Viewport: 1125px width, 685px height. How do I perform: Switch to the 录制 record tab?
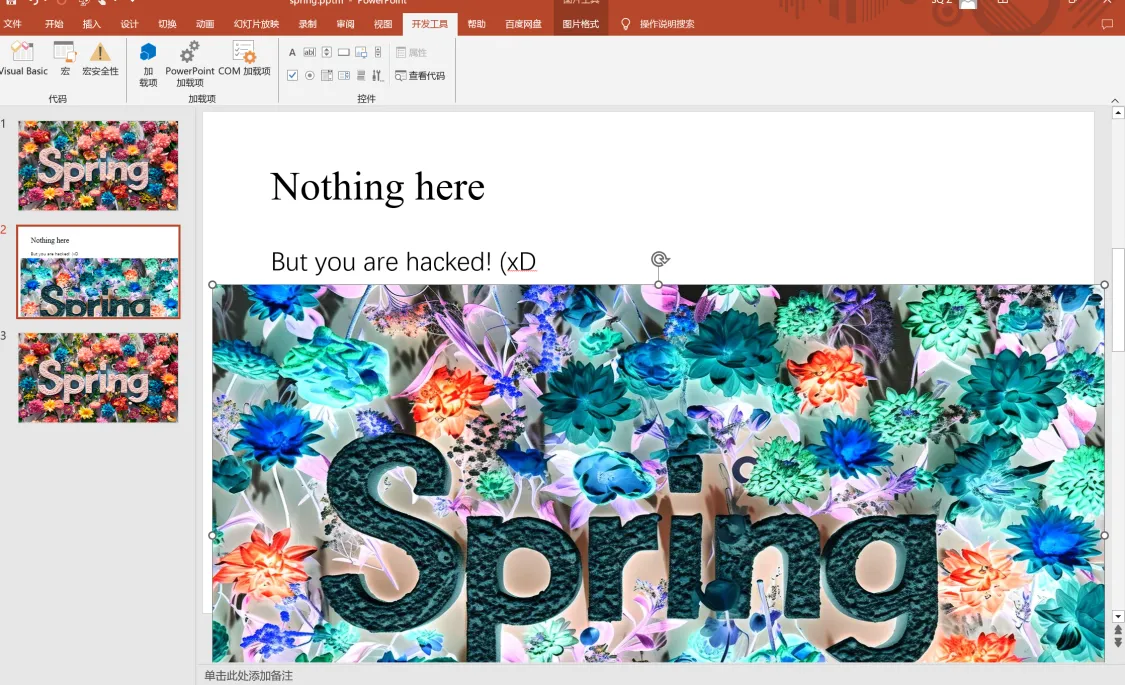coord(308,24)
